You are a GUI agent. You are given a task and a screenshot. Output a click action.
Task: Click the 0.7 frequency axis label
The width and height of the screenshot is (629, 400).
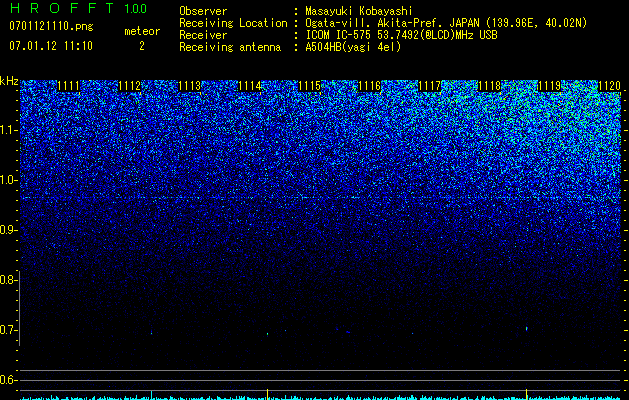(x=8, y=330)
